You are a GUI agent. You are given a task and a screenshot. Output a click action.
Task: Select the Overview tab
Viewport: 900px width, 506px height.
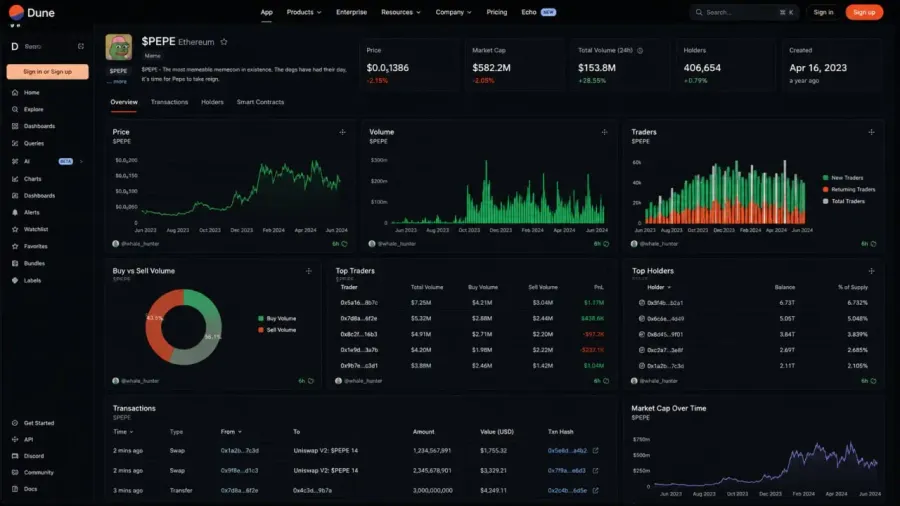124,102
